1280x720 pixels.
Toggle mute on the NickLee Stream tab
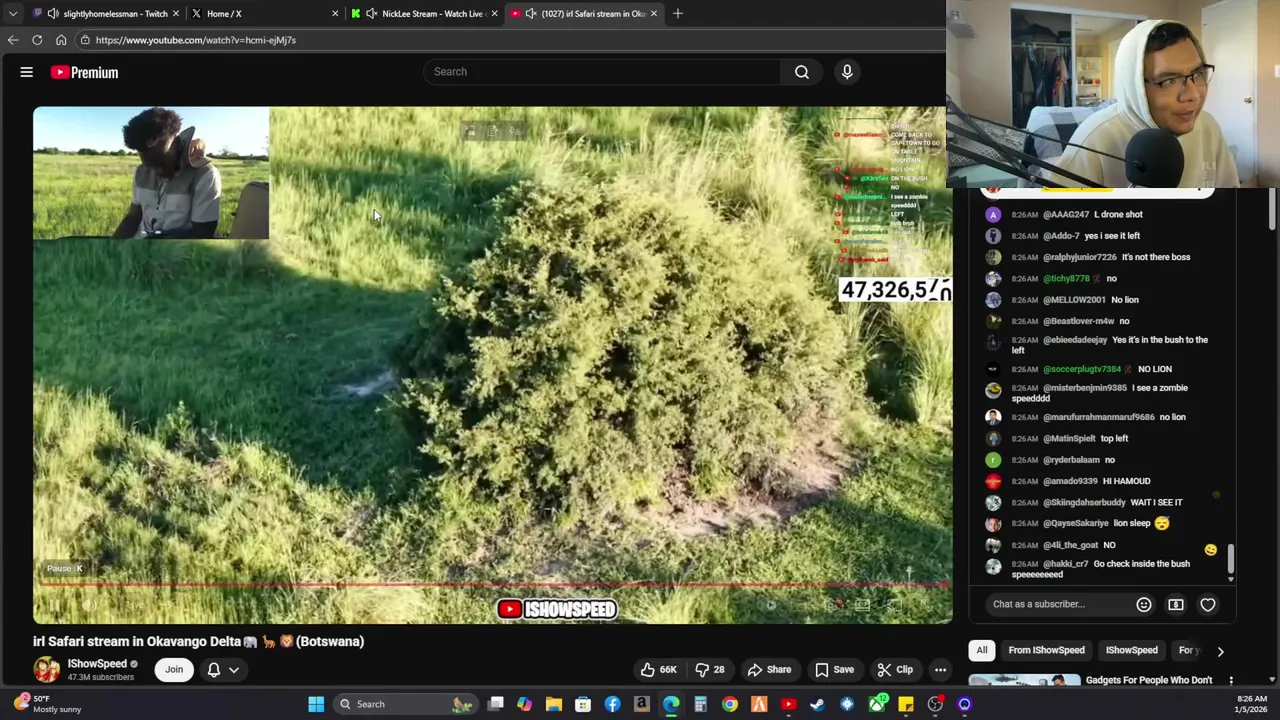(372, 14)
